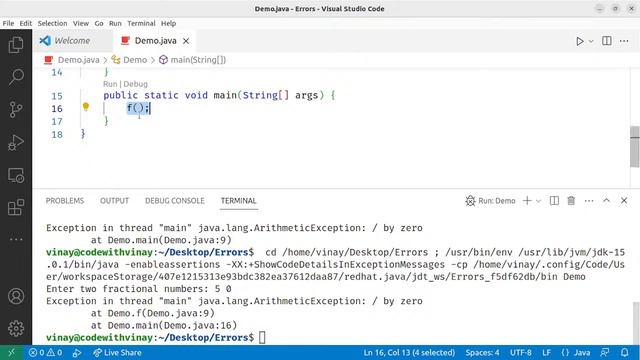The width and height of the screenshot is (640, 360).
Task: Change end of line sequence LF
Action: tap(546, 353)
